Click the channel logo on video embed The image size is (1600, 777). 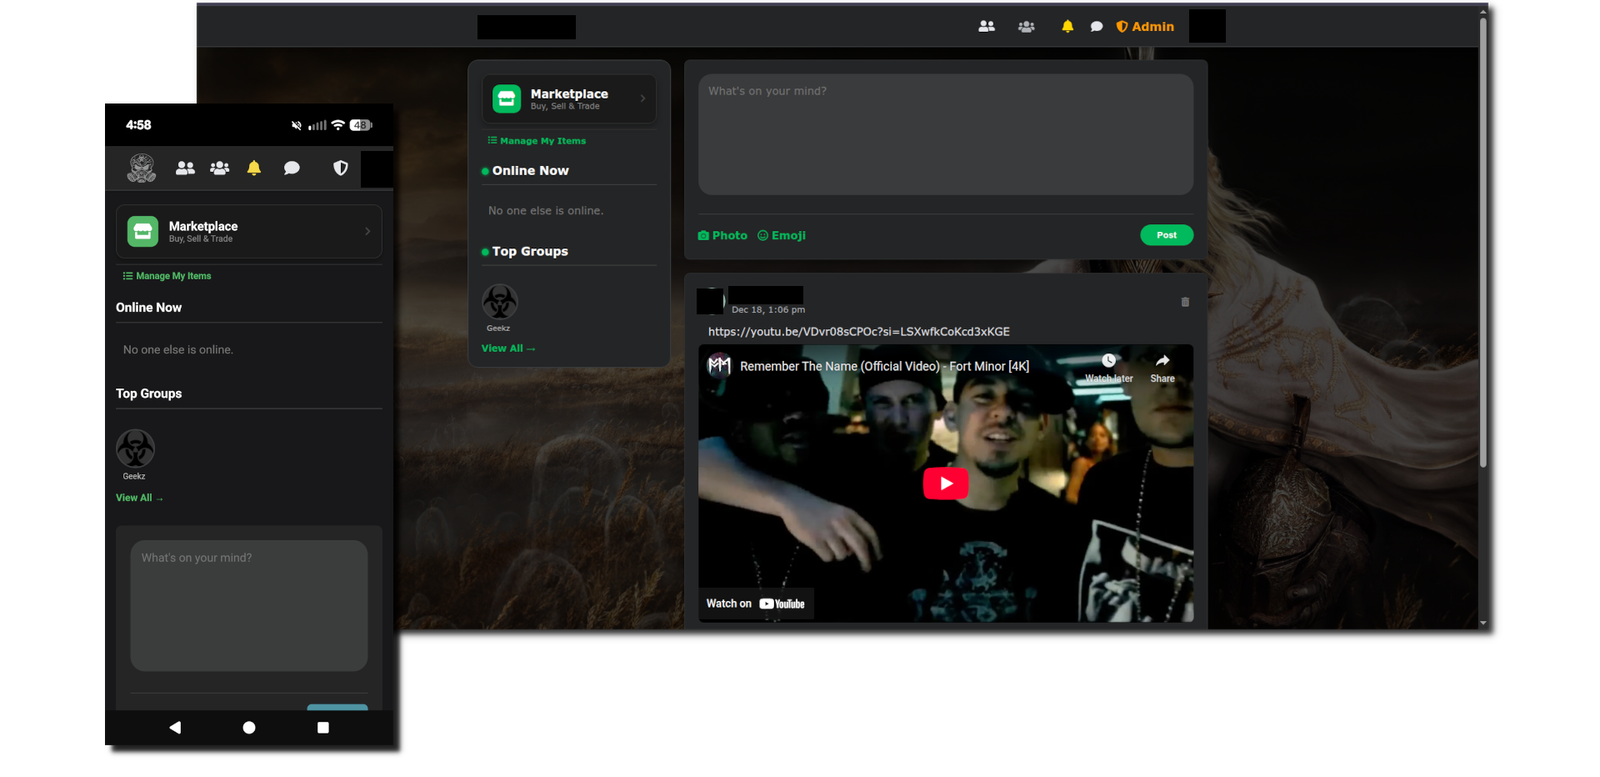719,366
